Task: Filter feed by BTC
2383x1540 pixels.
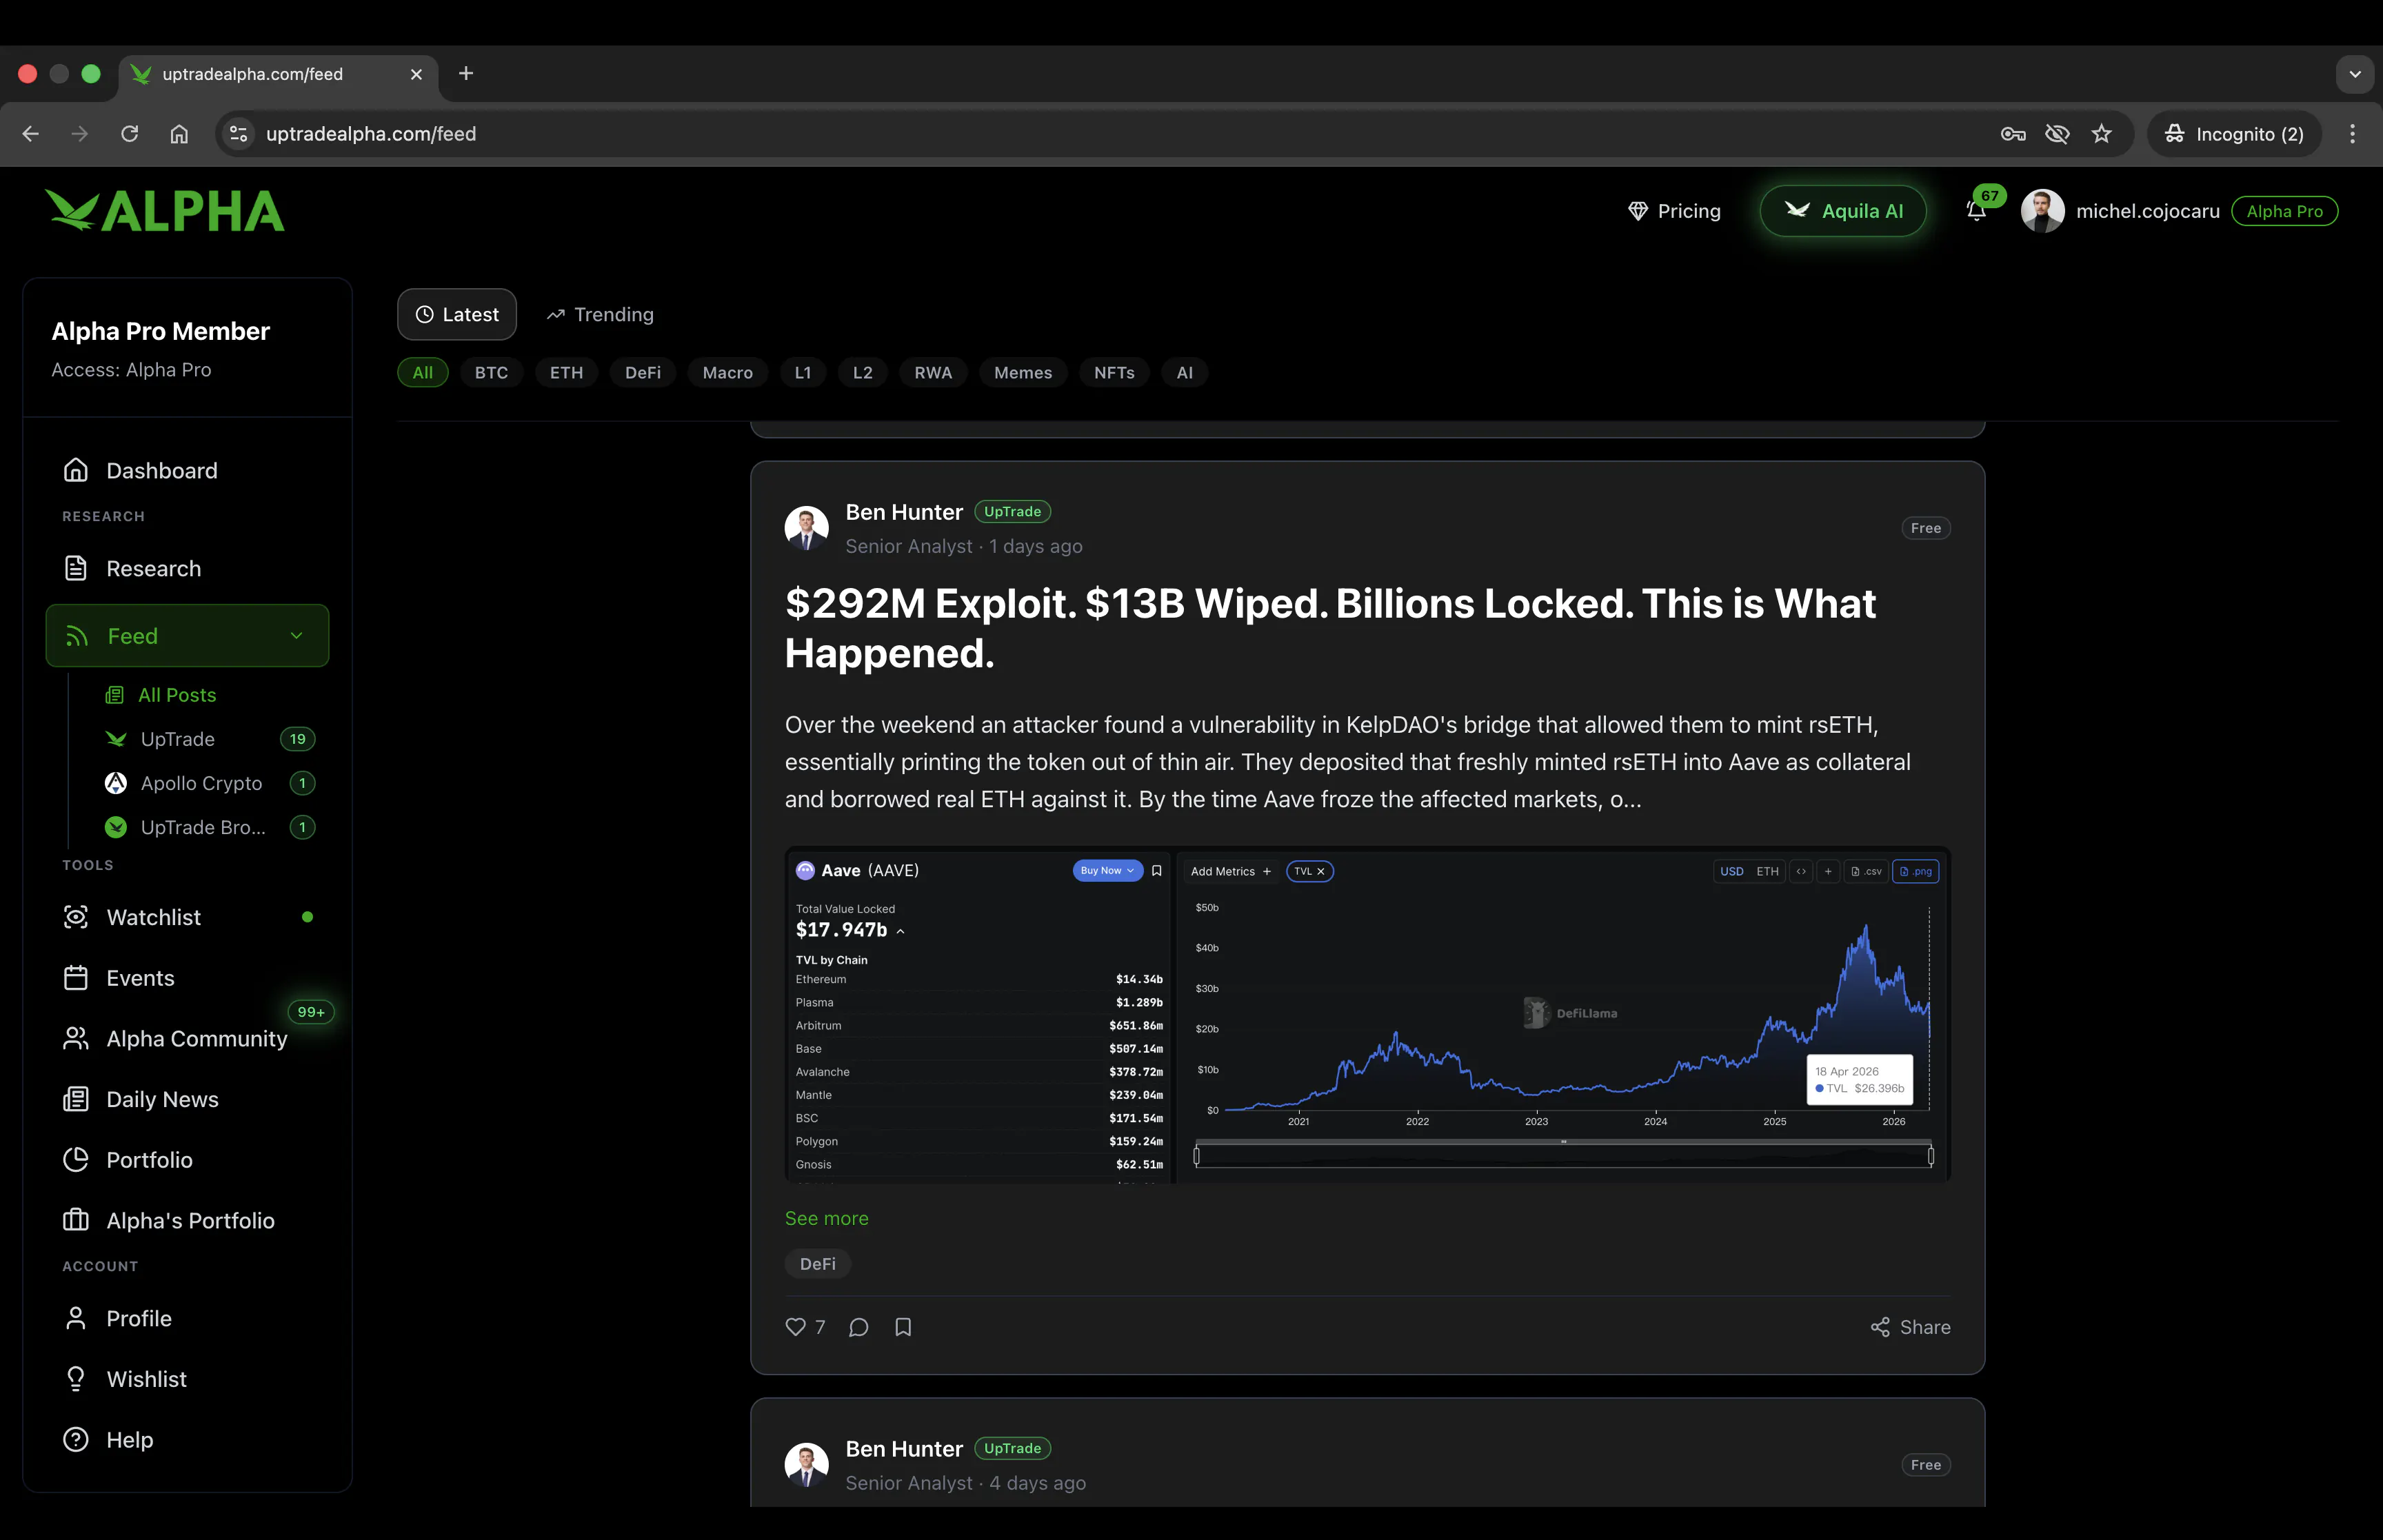Action: click(x=491, y=372)
